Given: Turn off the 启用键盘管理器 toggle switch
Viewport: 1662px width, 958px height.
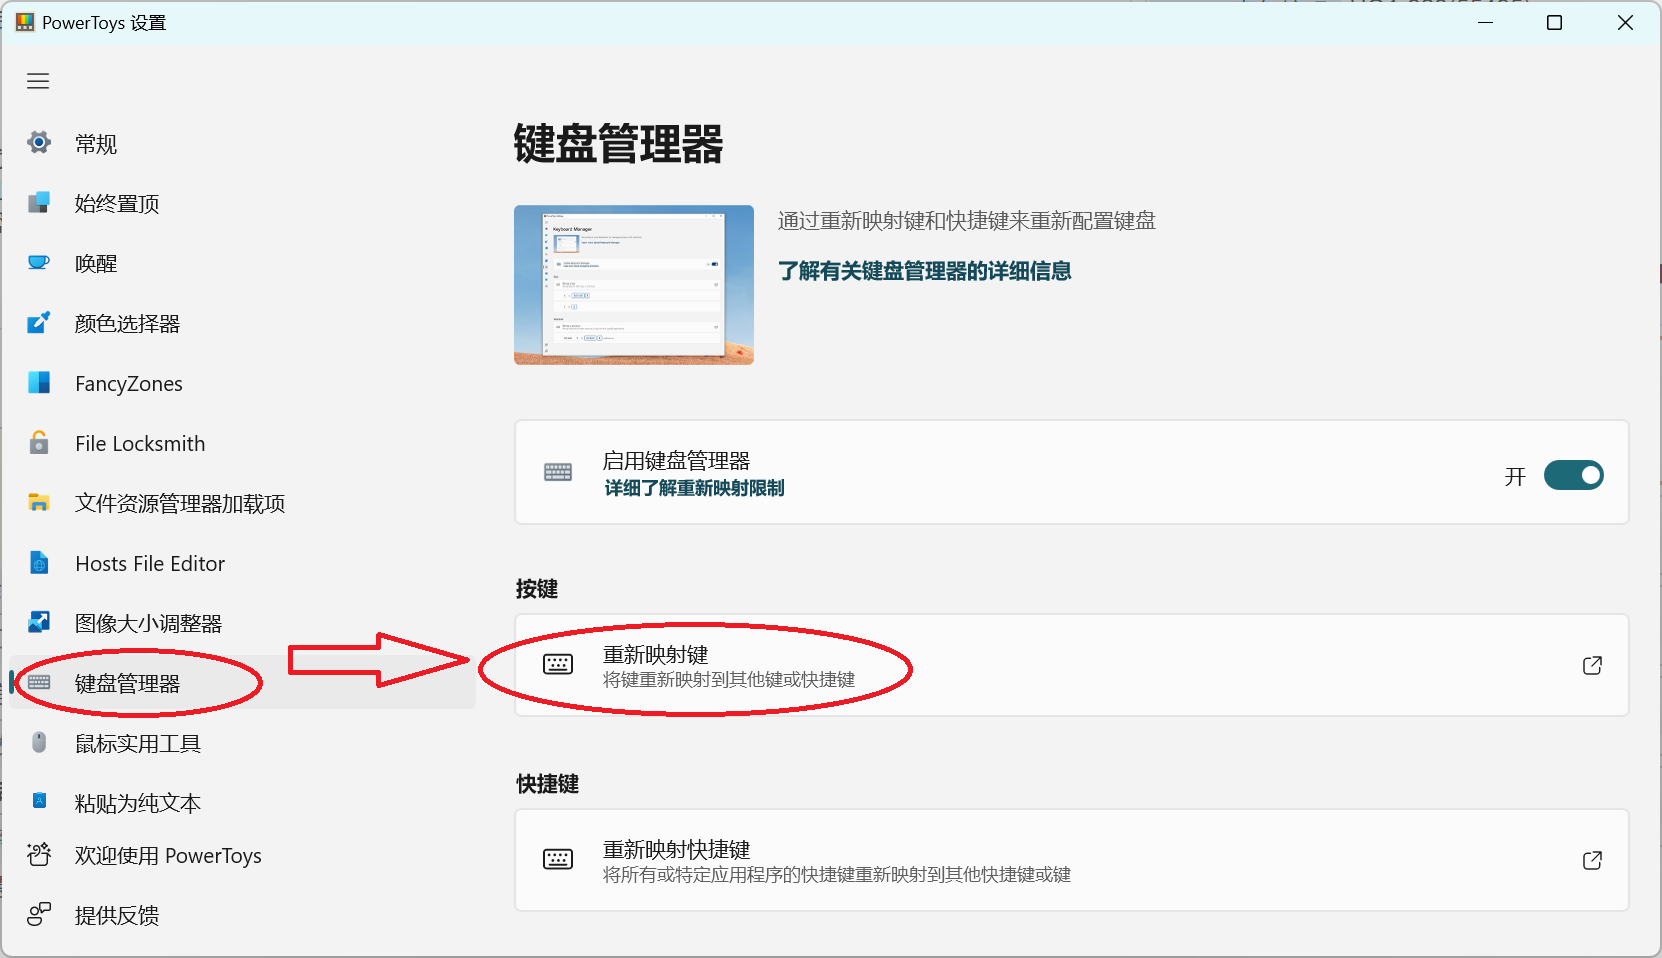Looking at the screenshot, I should coord(1573,475).
